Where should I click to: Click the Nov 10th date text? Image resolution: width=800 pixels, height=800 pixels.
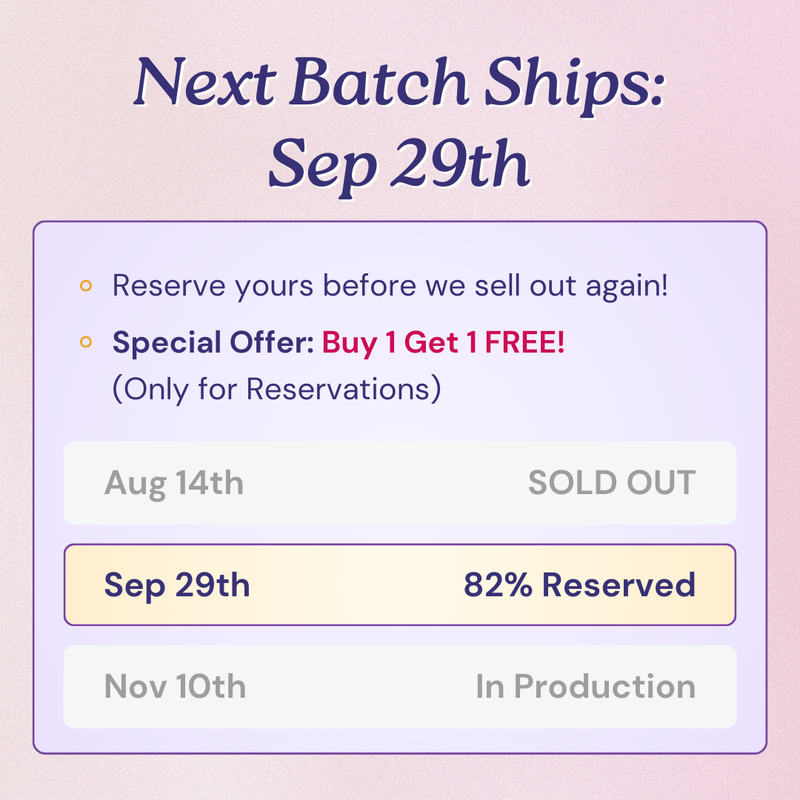tap(175, 687)
